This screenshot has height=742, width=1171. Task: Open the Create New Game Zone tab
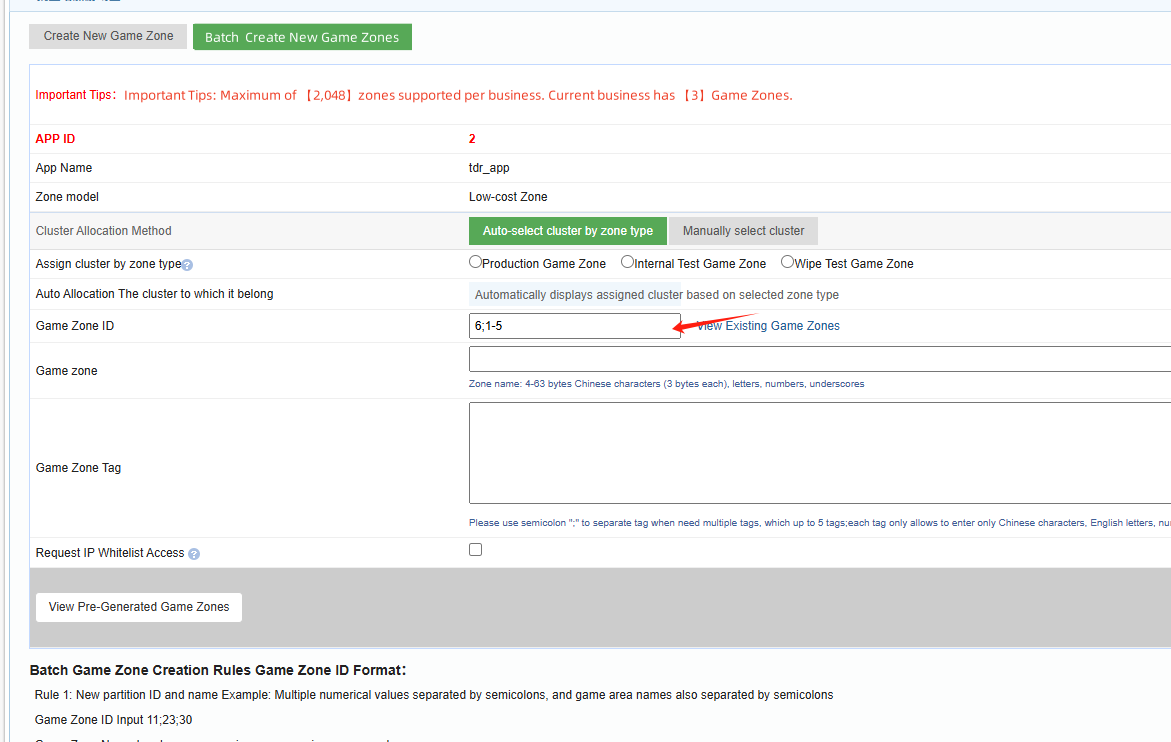click(107, 35)
